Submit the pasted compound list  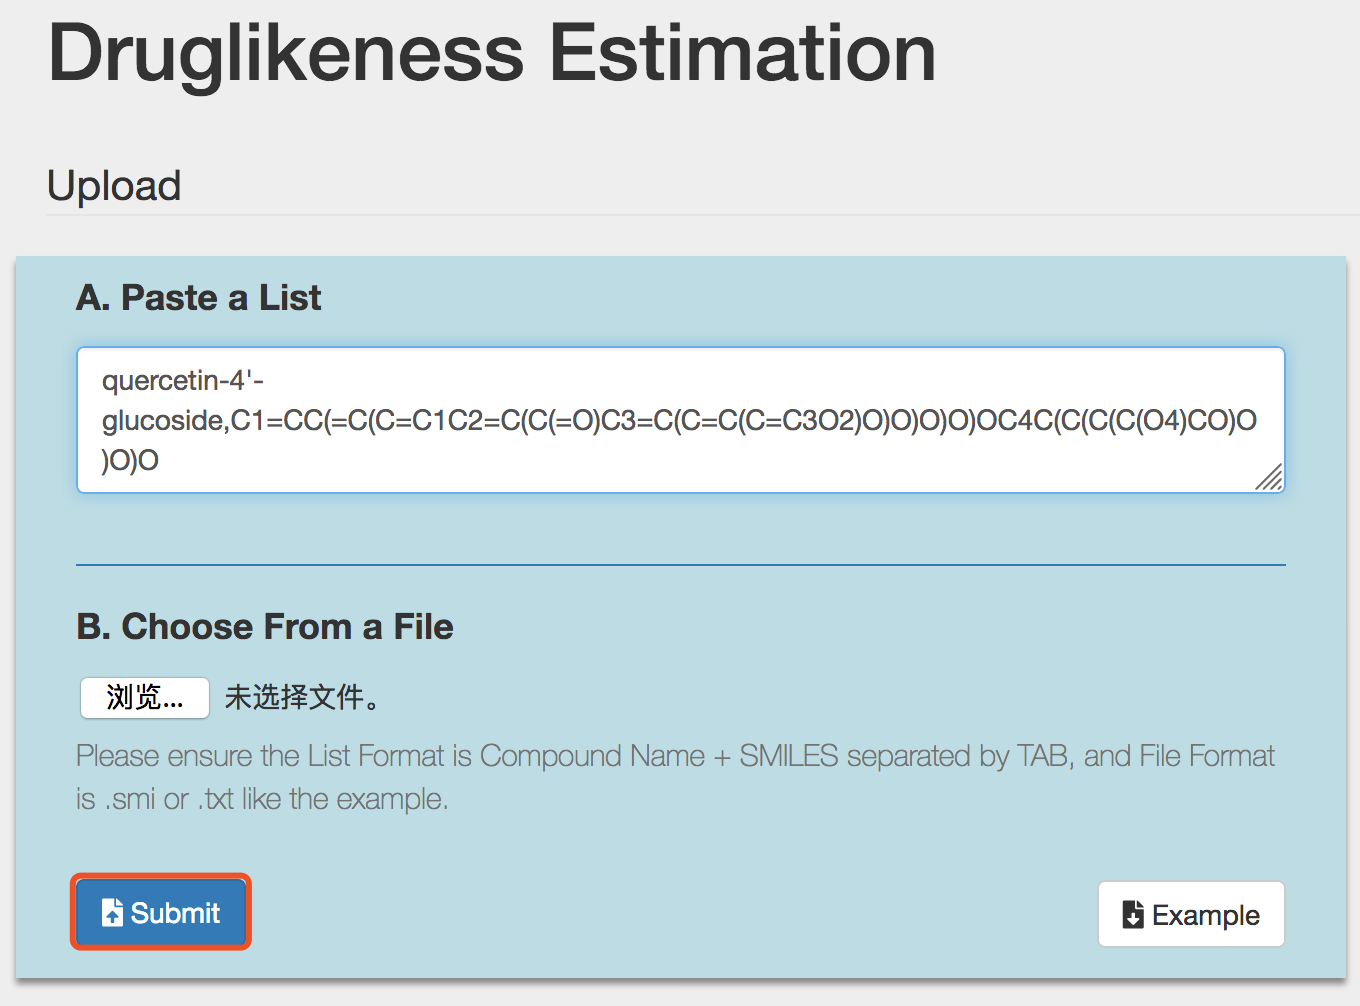pos(160,912)
